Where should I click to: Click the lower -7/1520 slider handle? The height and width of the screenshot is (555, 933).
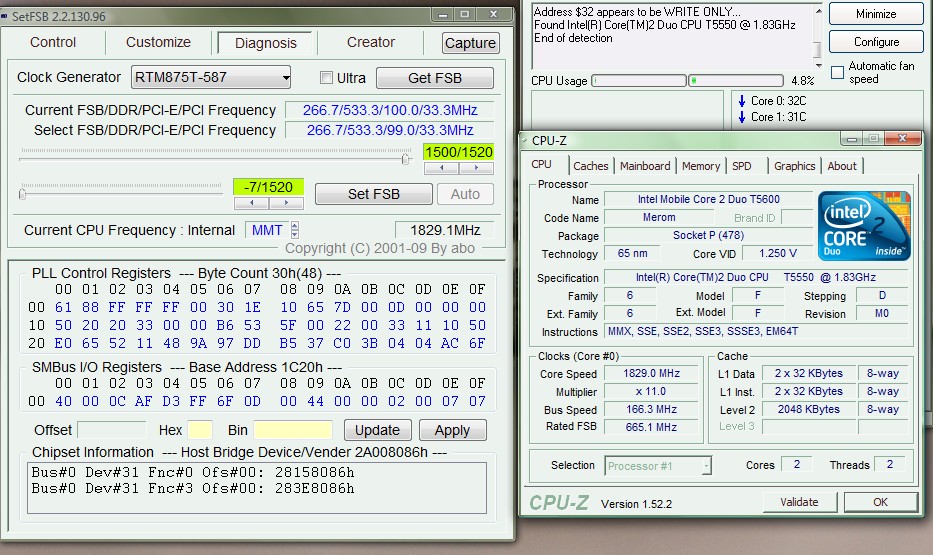point(23,193)
